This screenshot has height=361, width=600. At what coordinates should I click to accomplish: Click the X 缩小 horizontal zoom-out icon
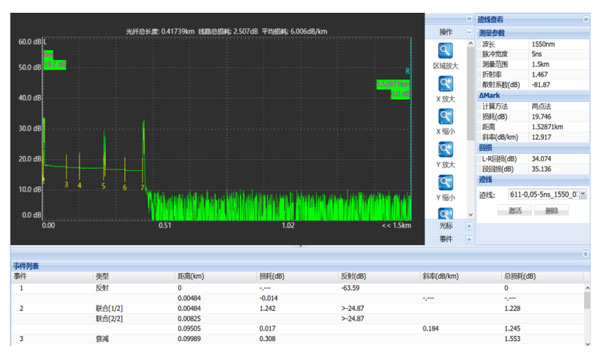pyautogui.click(x=445, y=117)
